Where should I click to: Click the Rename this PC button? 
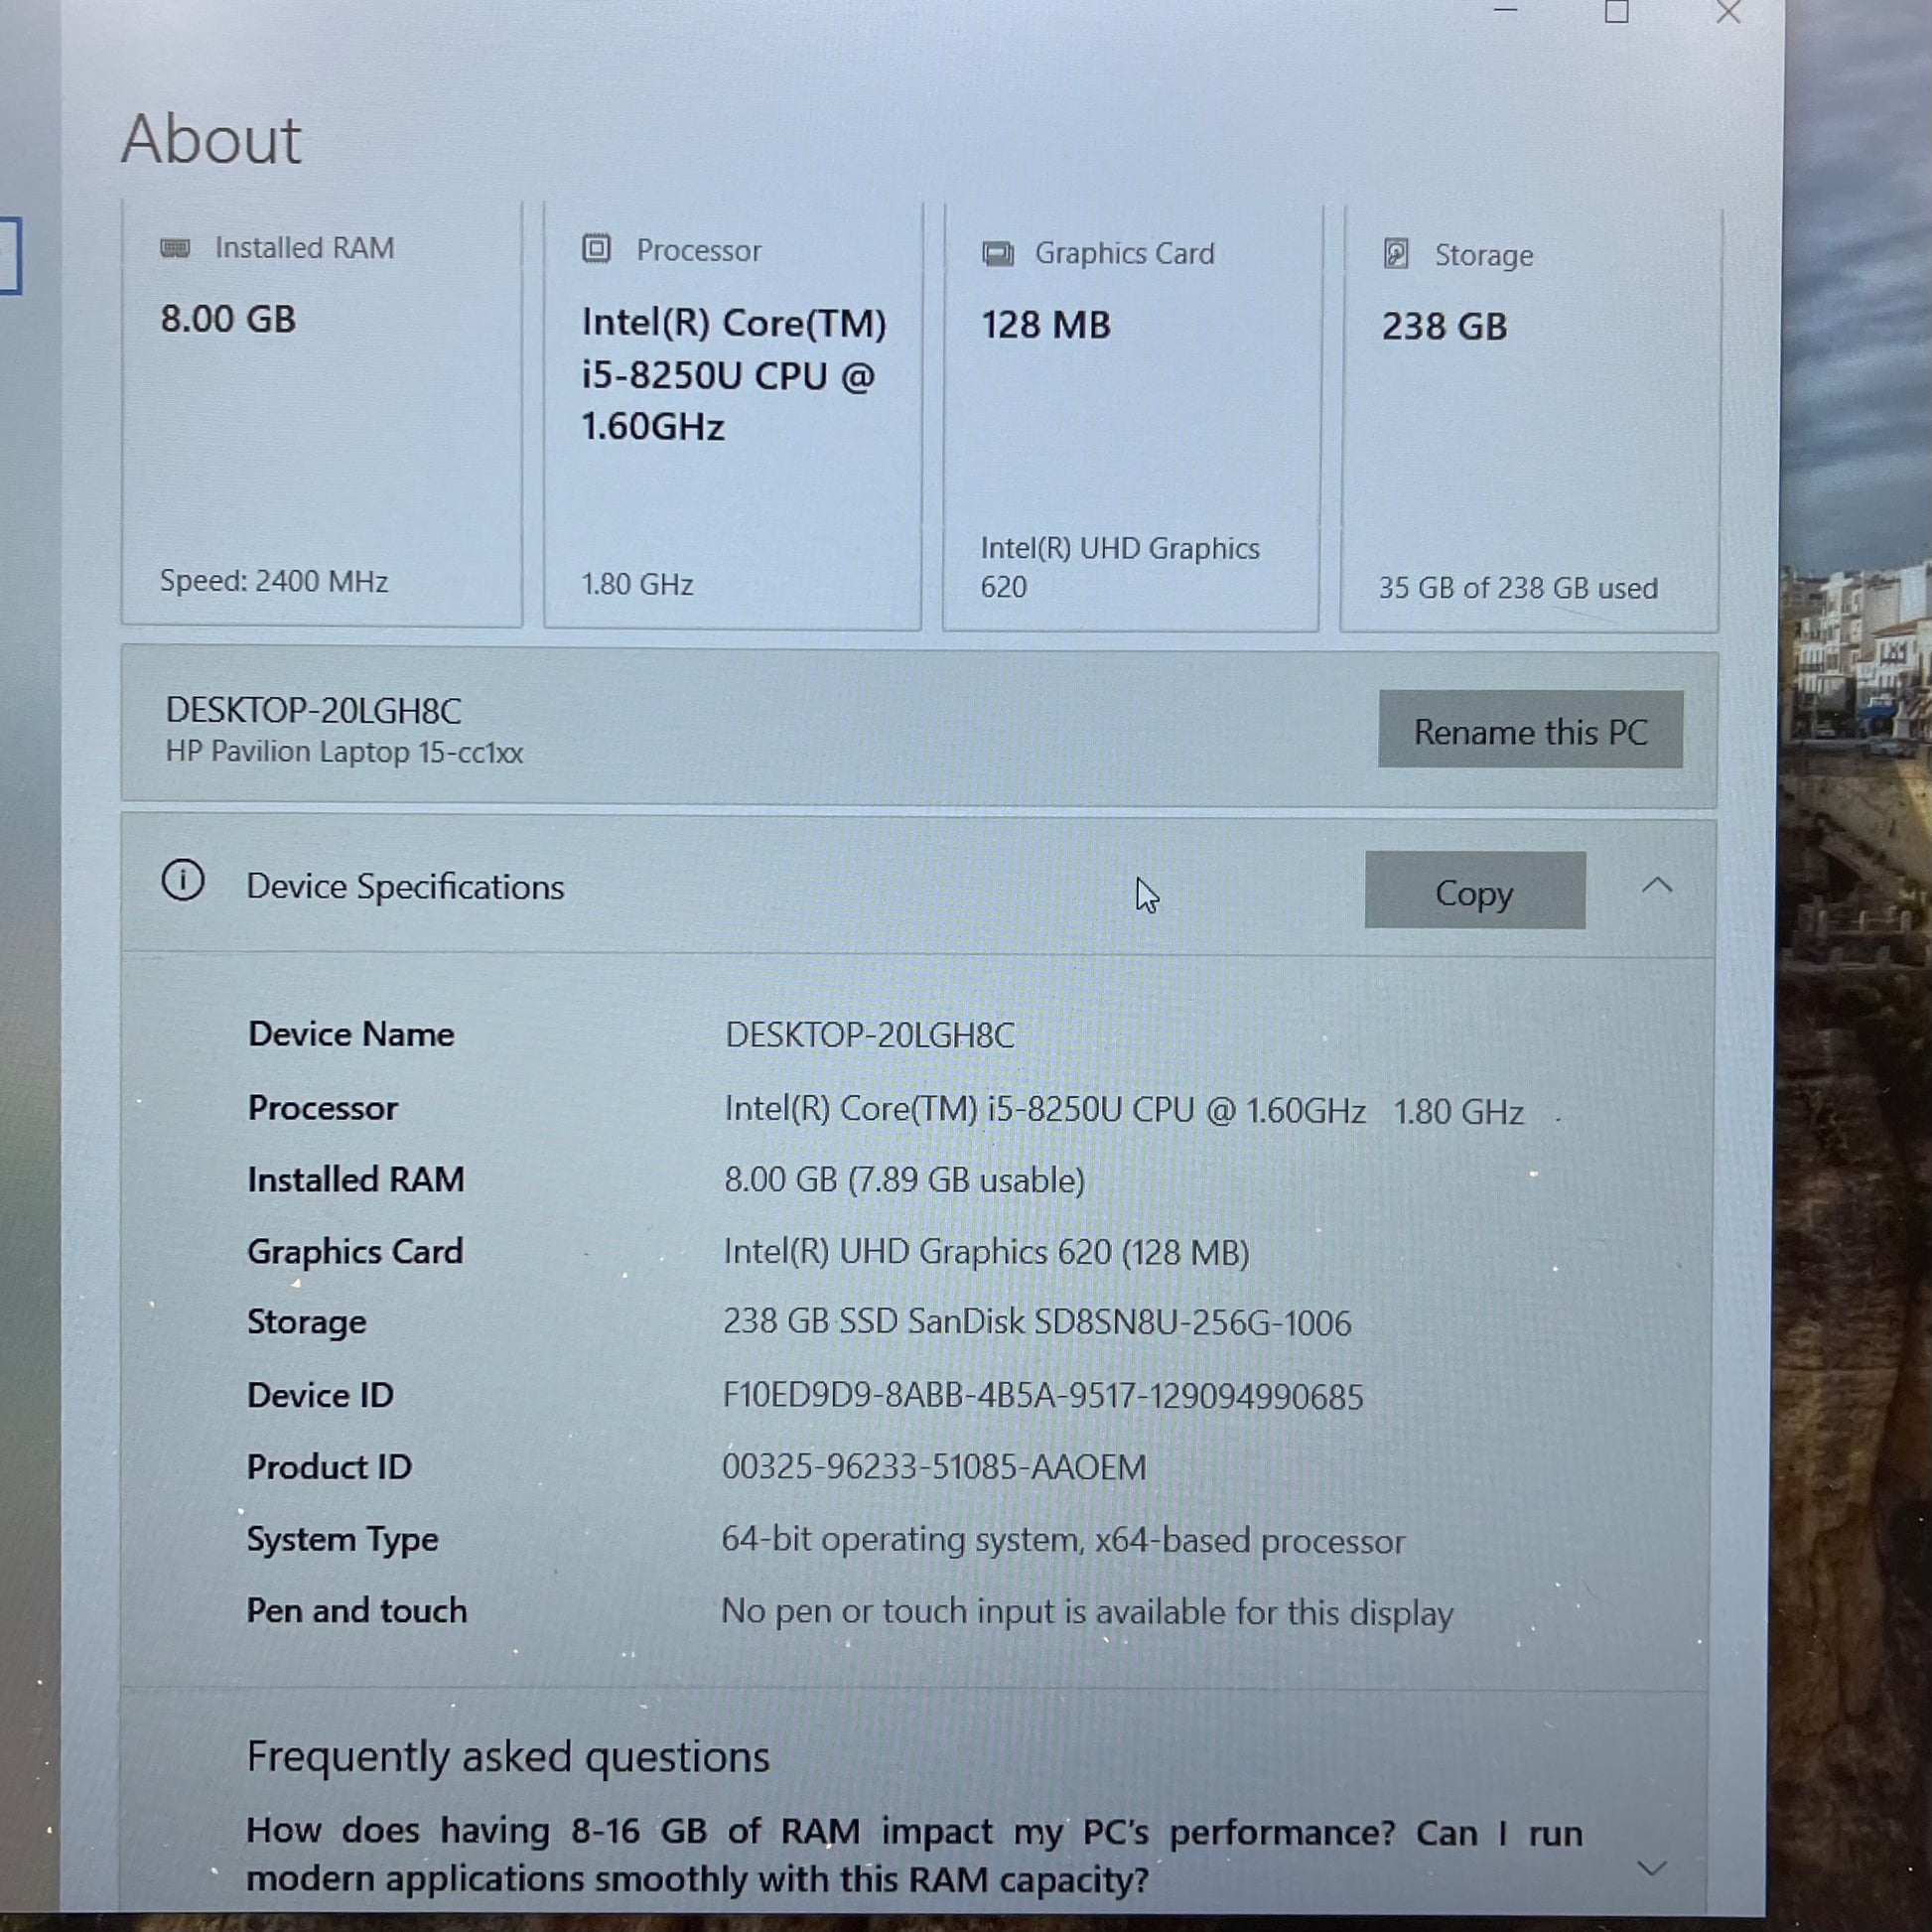click(x=1530, y=731)
